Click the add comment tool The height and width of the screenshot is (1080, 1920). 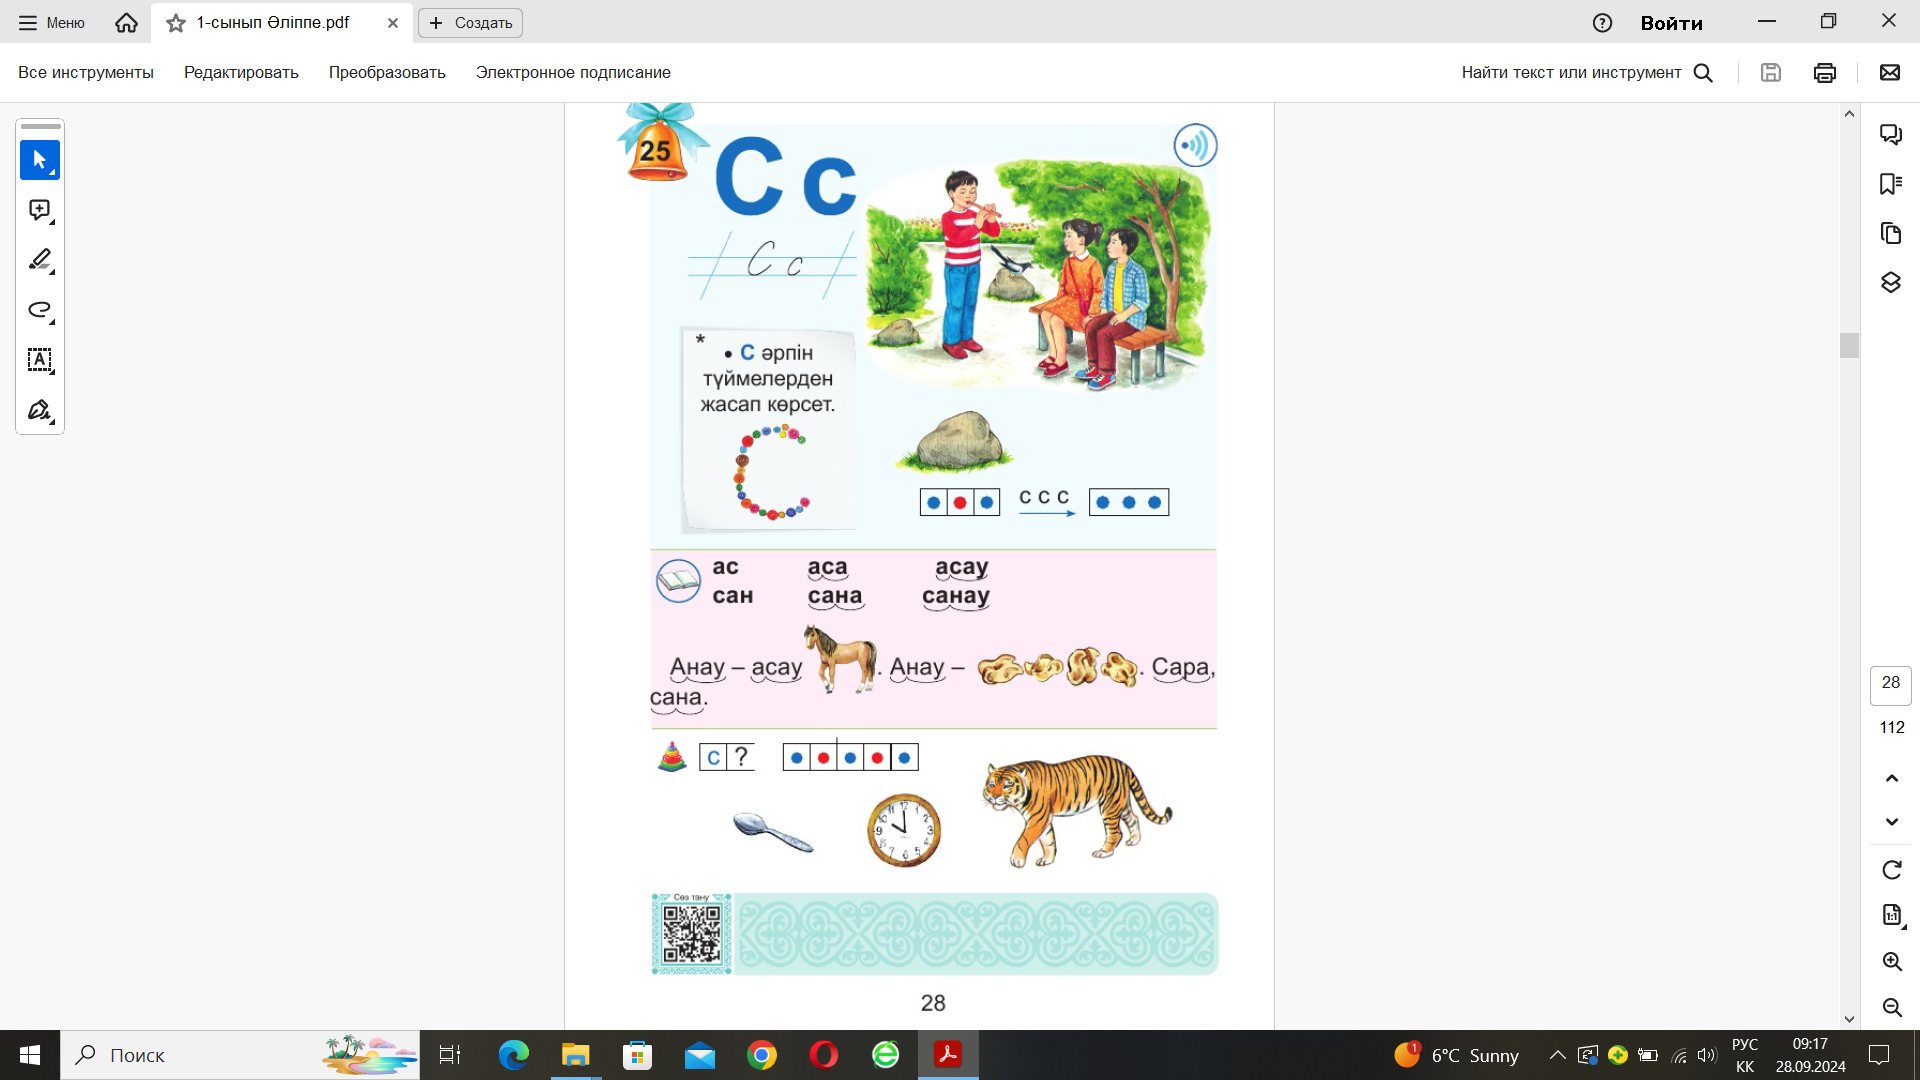tap(39, 210)
